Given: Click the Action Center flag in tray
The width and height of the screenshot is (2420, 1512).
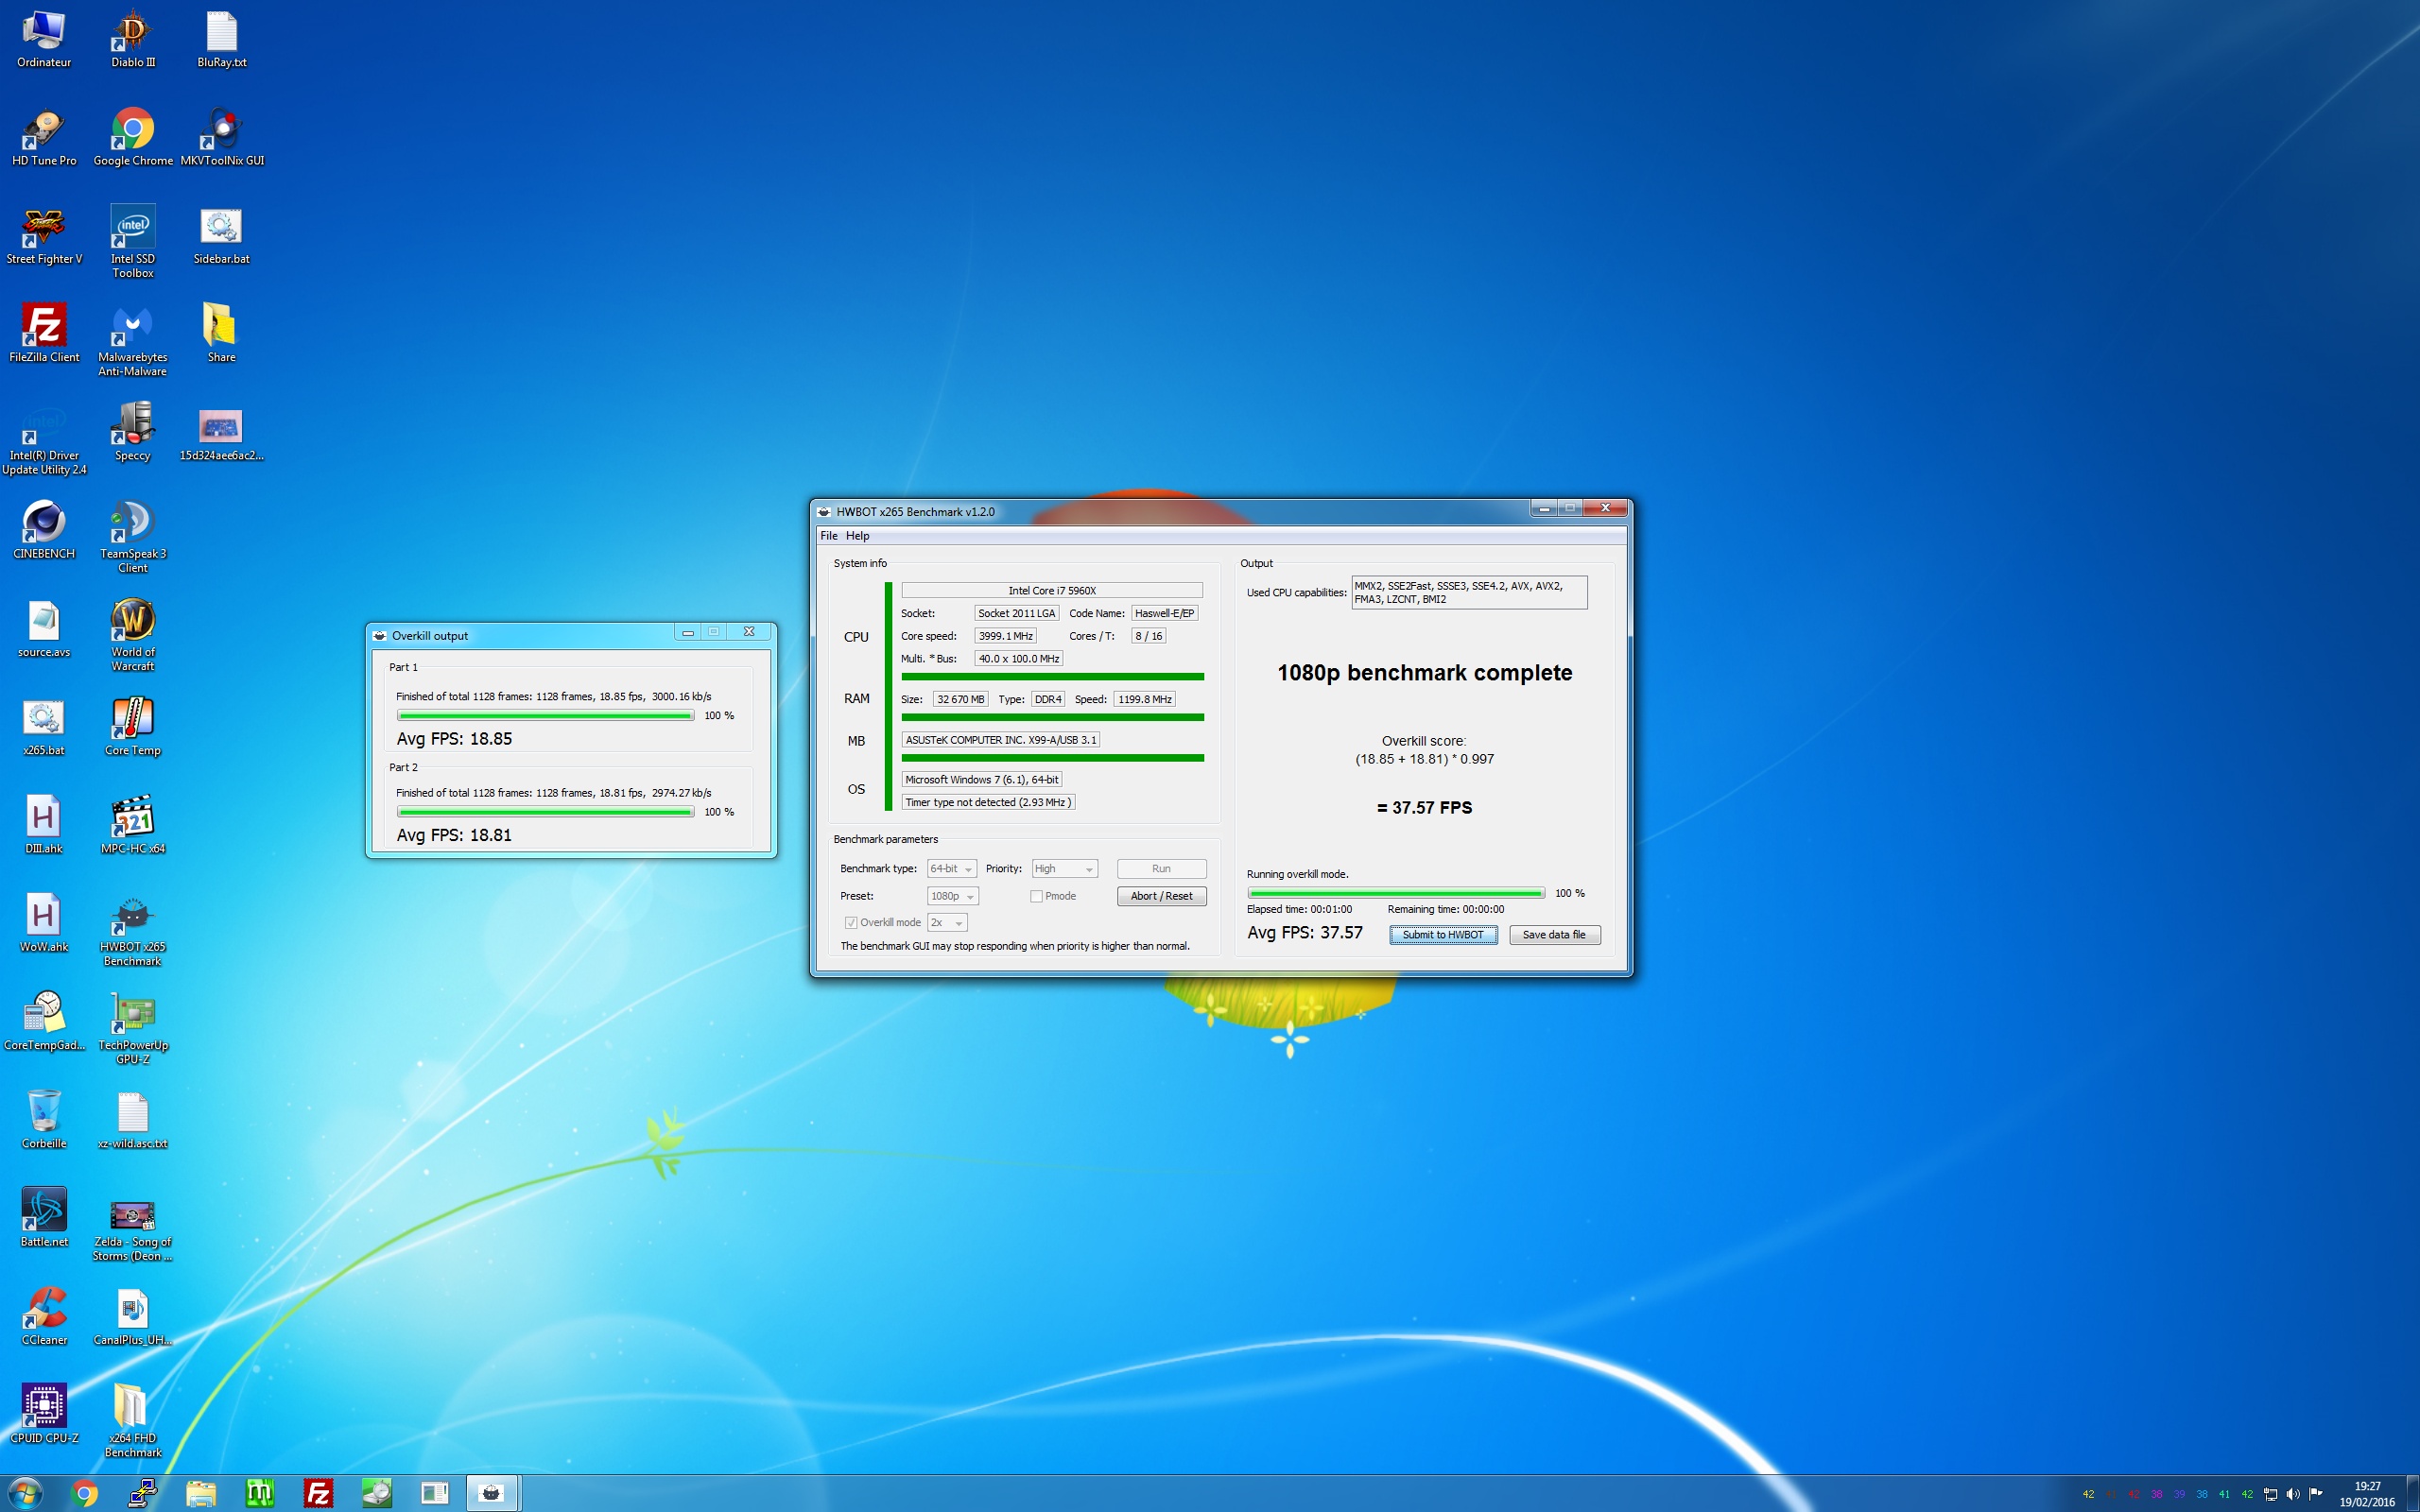Looking at the screenshot, I should pyautogui.click(x=2315, y=1494).
